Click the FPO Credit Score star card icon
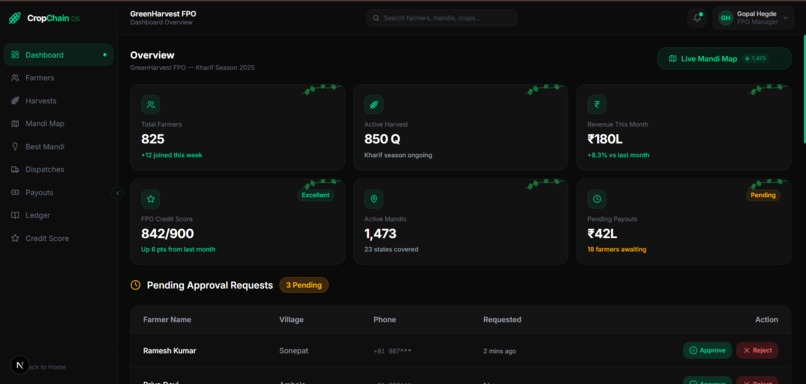806x384 pixels. click(151, 199)
